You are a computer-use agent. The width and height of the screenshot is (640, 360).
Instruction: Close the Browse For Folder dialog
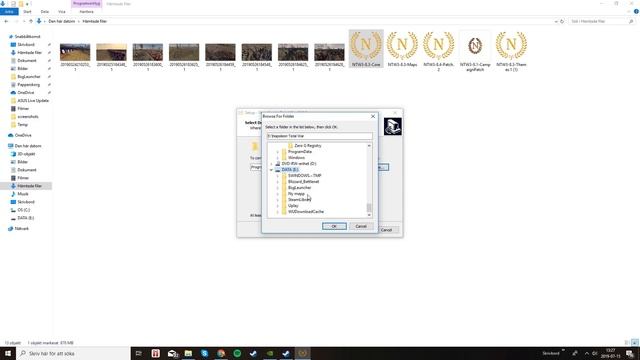tap(373, 116)
